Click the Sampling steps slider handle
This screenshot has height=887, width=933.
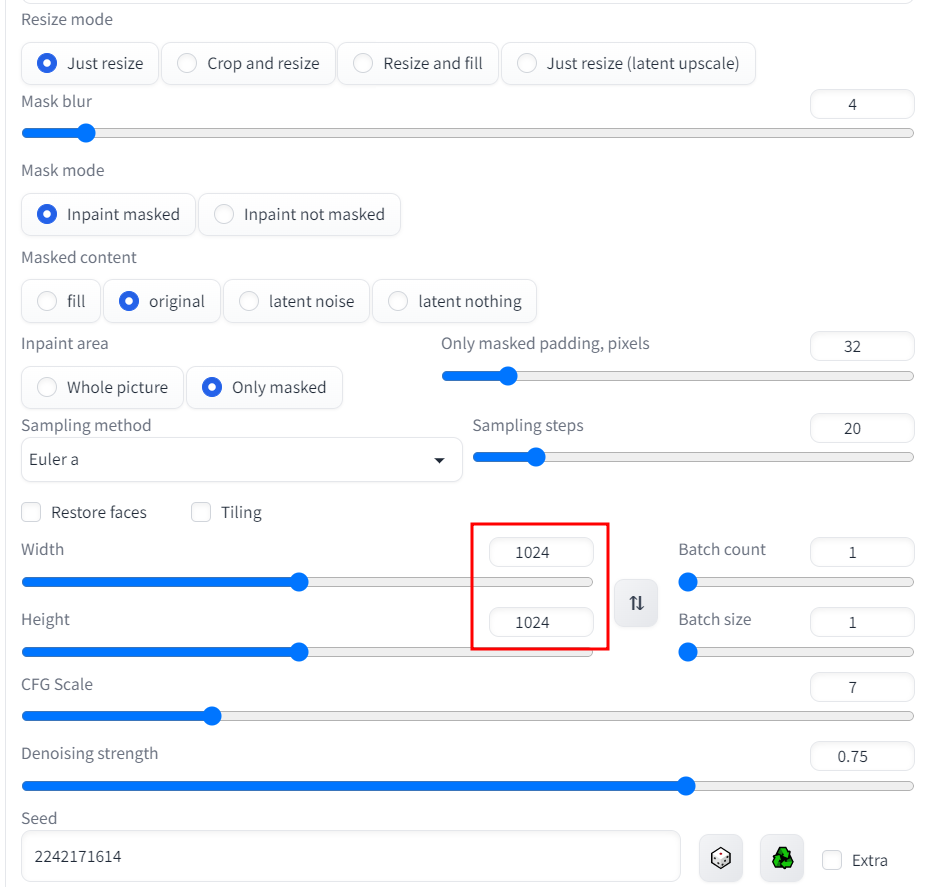pos(536,457)
